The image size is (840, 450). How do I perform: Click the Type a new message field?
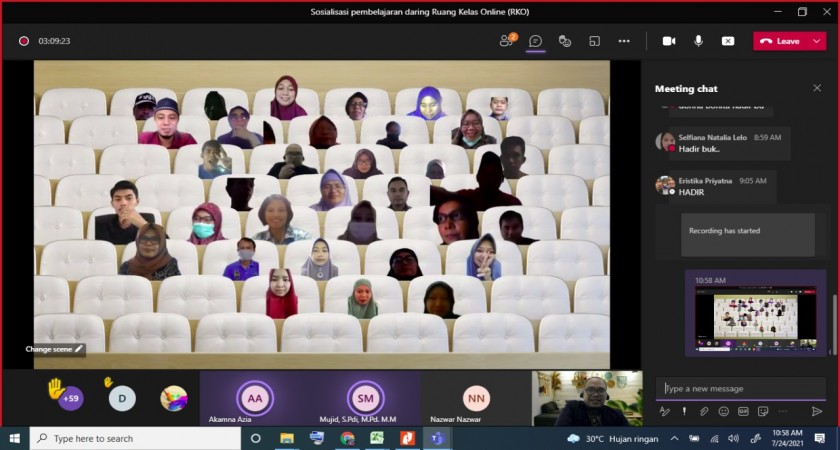[740, 388]
